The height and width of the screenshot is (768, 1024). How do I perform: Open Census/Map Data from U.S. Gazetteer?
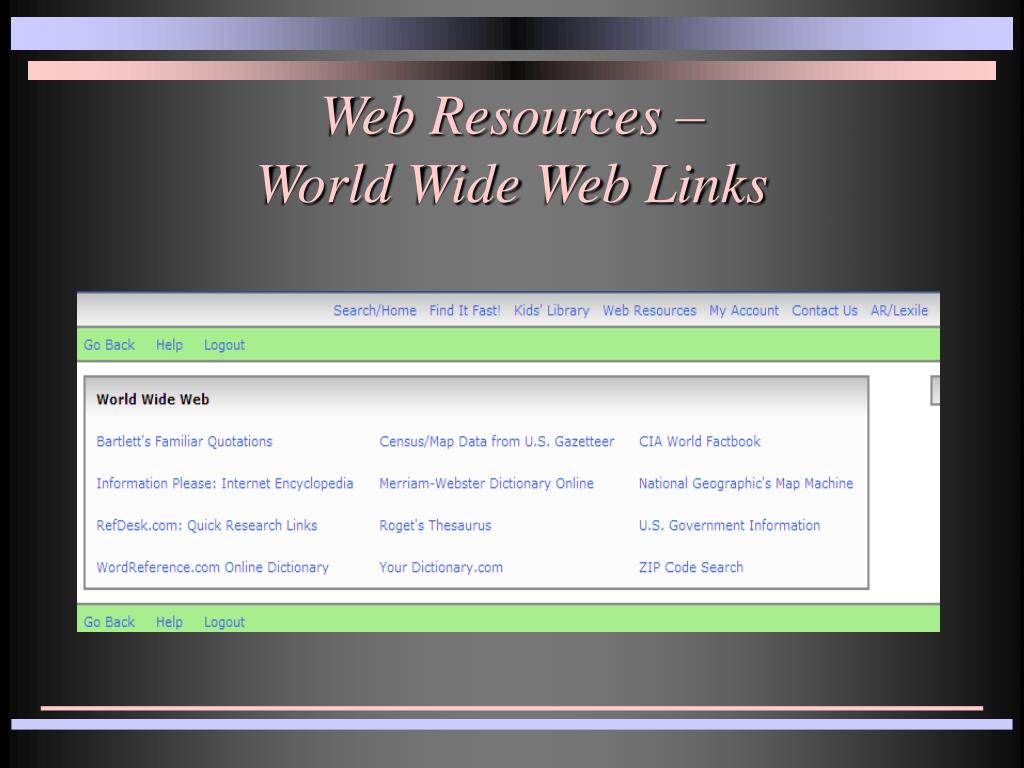(x=496, y=441)
